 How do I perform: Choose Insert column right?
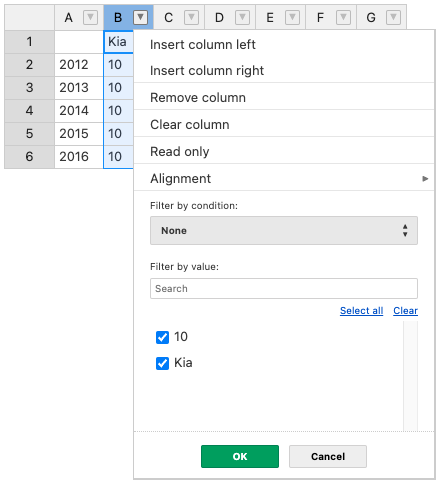(x=284, y=70)
